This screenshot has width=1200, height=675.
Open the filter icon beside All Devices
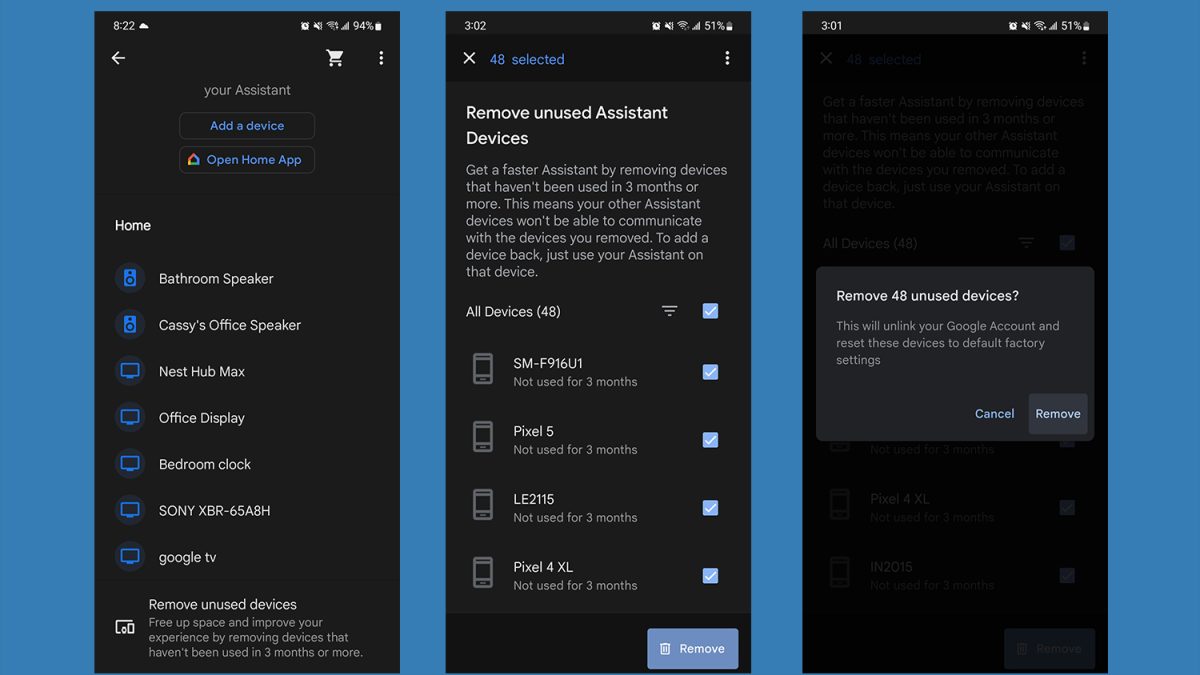[670, 311]
